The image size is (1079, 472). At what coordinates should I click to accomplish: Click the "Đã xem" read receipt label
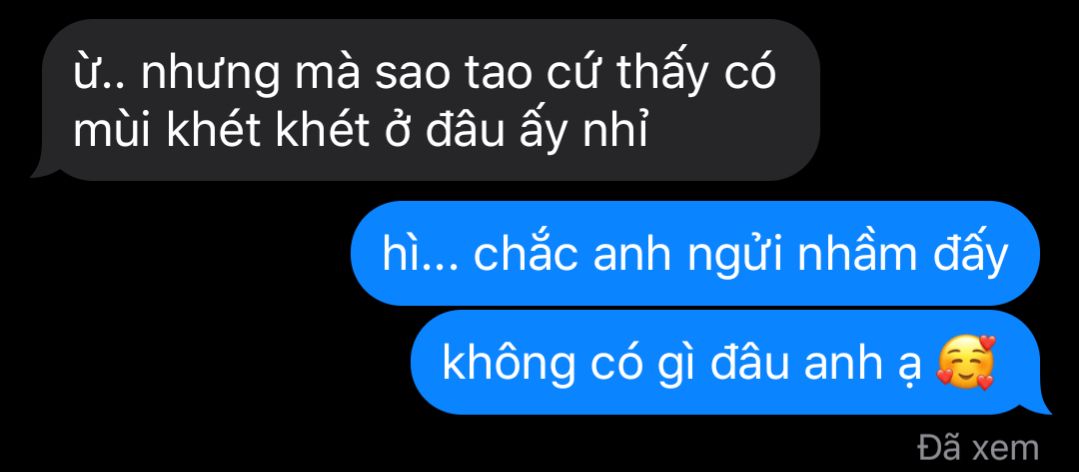click(979, 449)
